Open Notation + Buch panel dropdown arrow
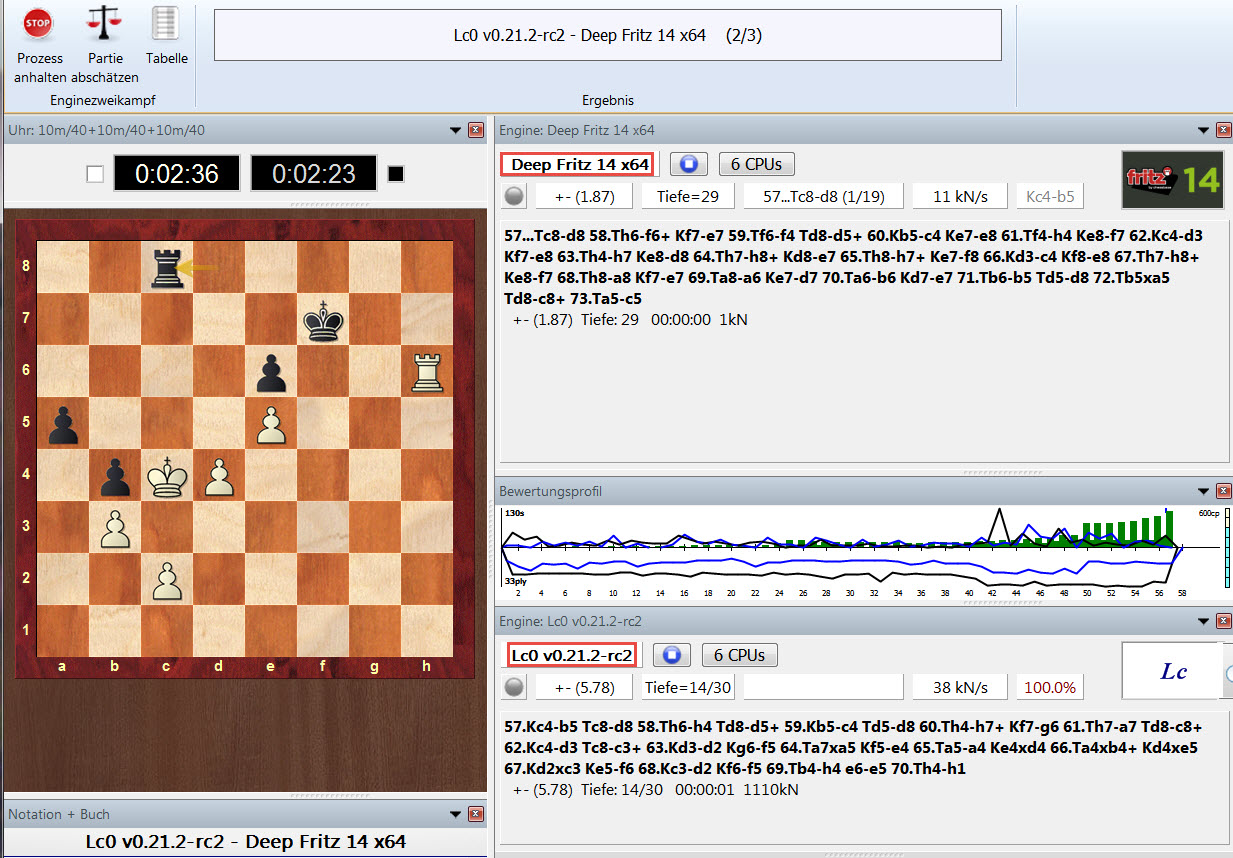 [456, 814]
